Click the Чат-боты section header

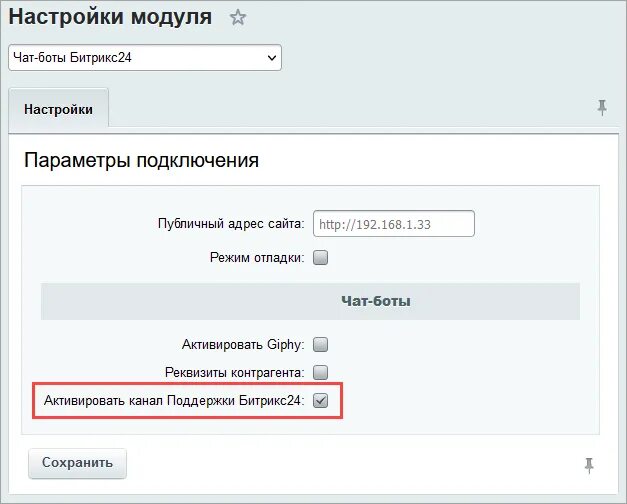pos(310,301)
